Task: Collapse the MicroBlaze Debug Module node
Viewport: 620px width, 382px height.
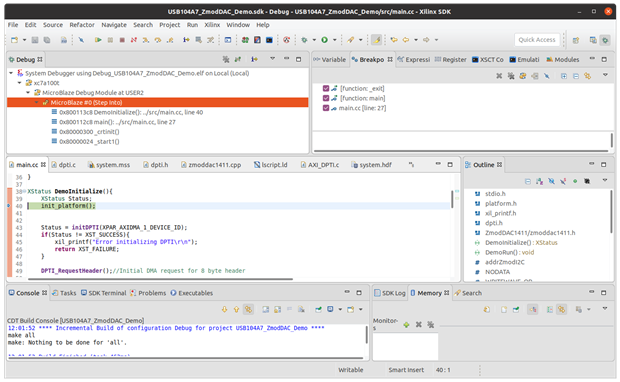Action: pos(28,93)
